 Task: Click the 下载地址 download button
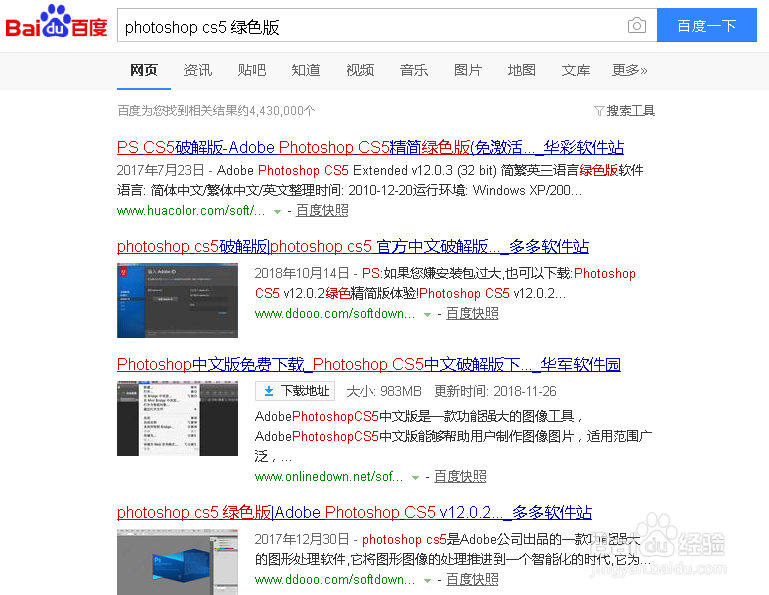[x=295, y=391]
